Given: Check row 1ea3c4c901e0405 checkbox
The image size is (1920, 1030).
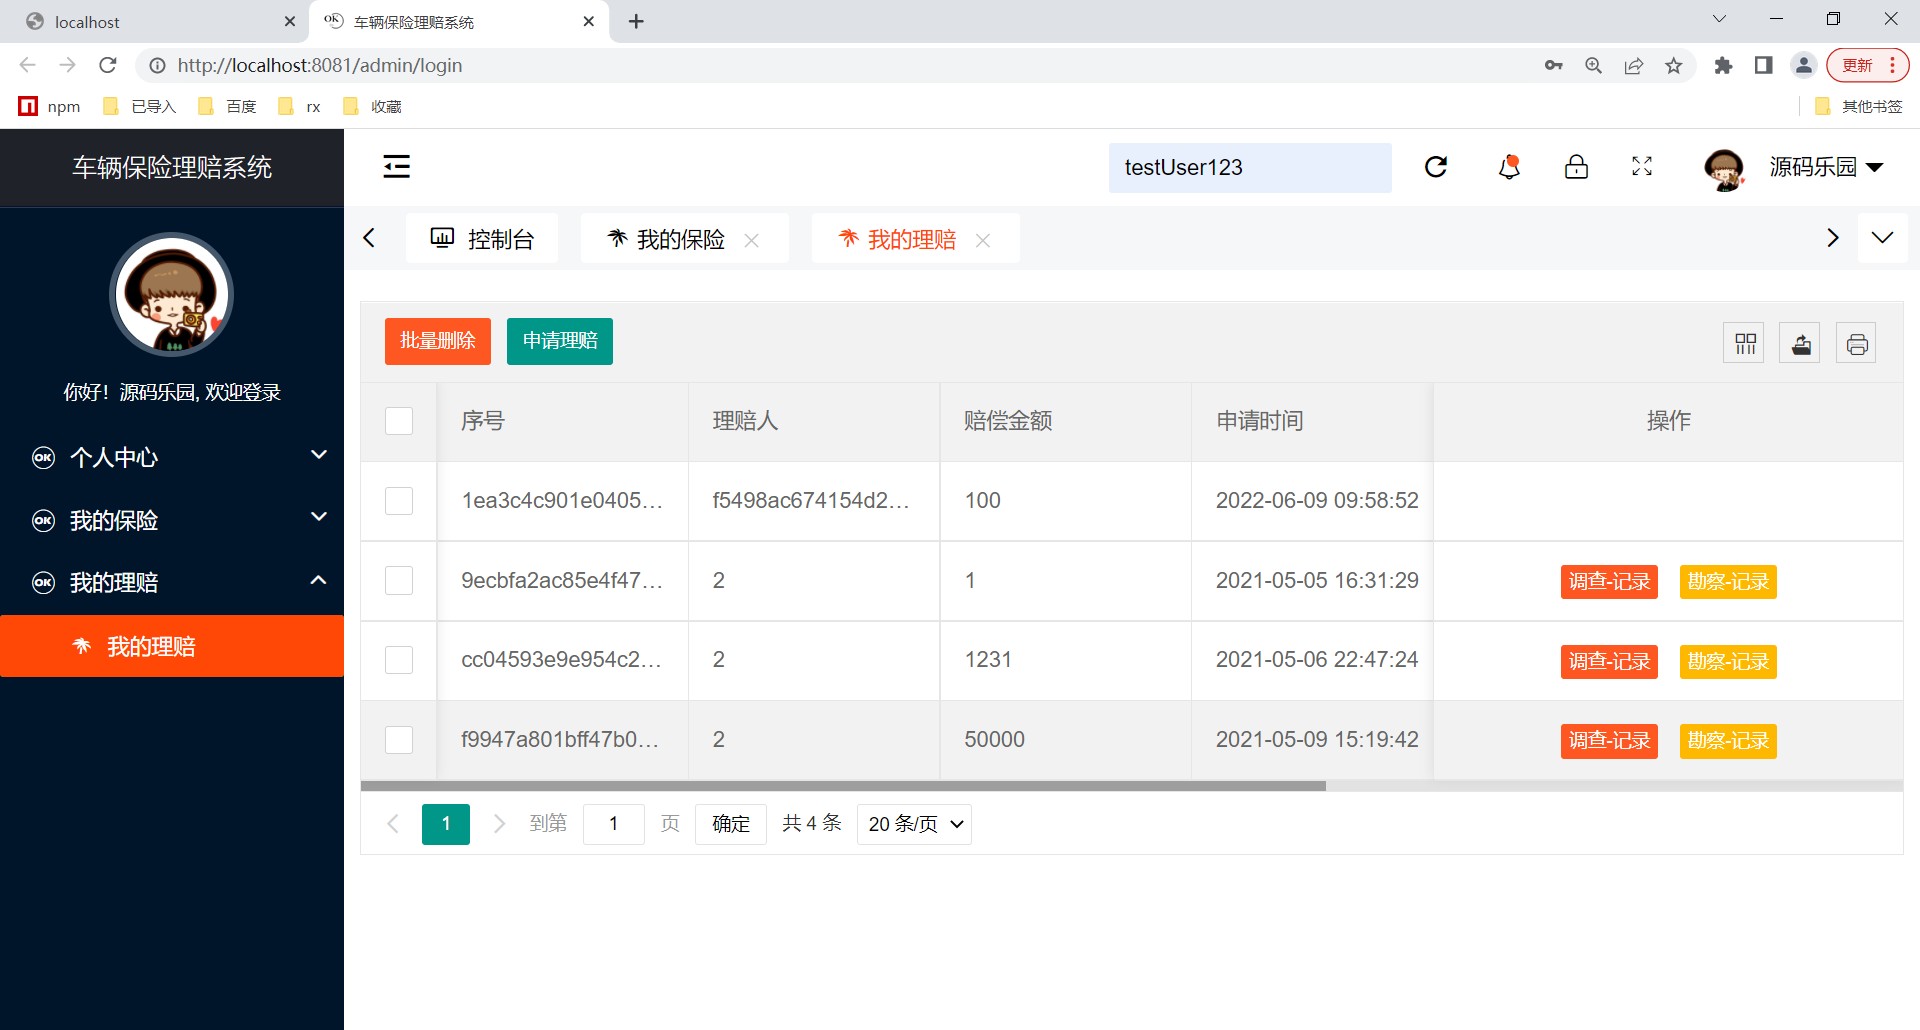Looking at the screenshot, I should [399, 501].
